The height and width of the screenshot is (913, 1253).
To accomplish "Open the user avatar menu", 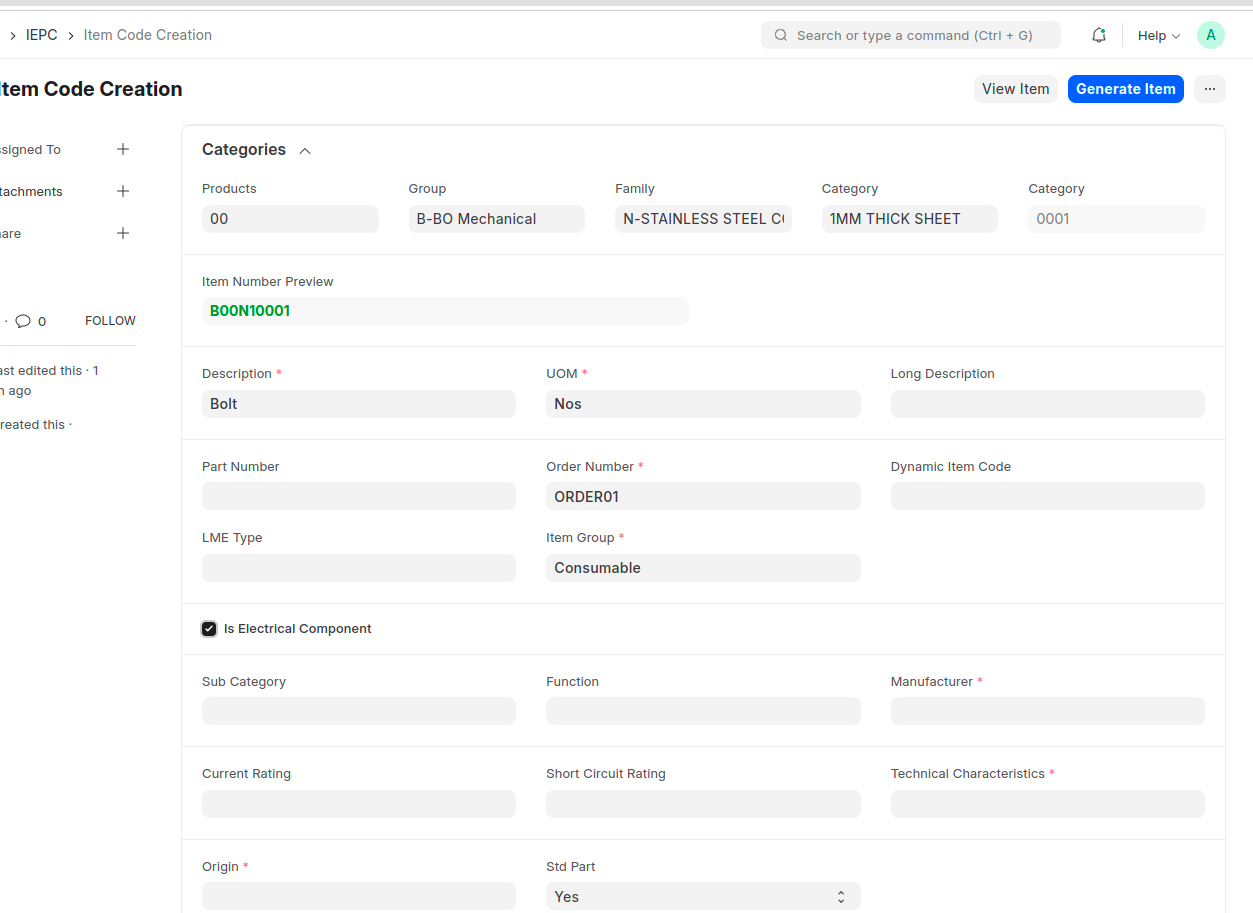I will click(1210, 35).
